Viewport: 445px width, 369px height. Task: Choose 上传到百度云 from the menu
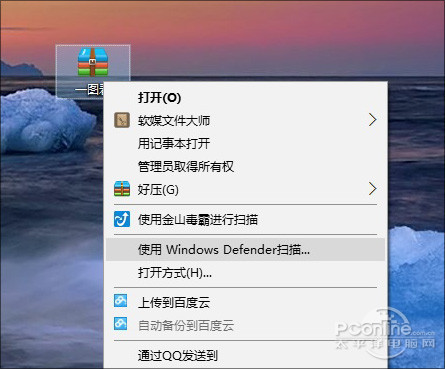(x=245, y=302)
